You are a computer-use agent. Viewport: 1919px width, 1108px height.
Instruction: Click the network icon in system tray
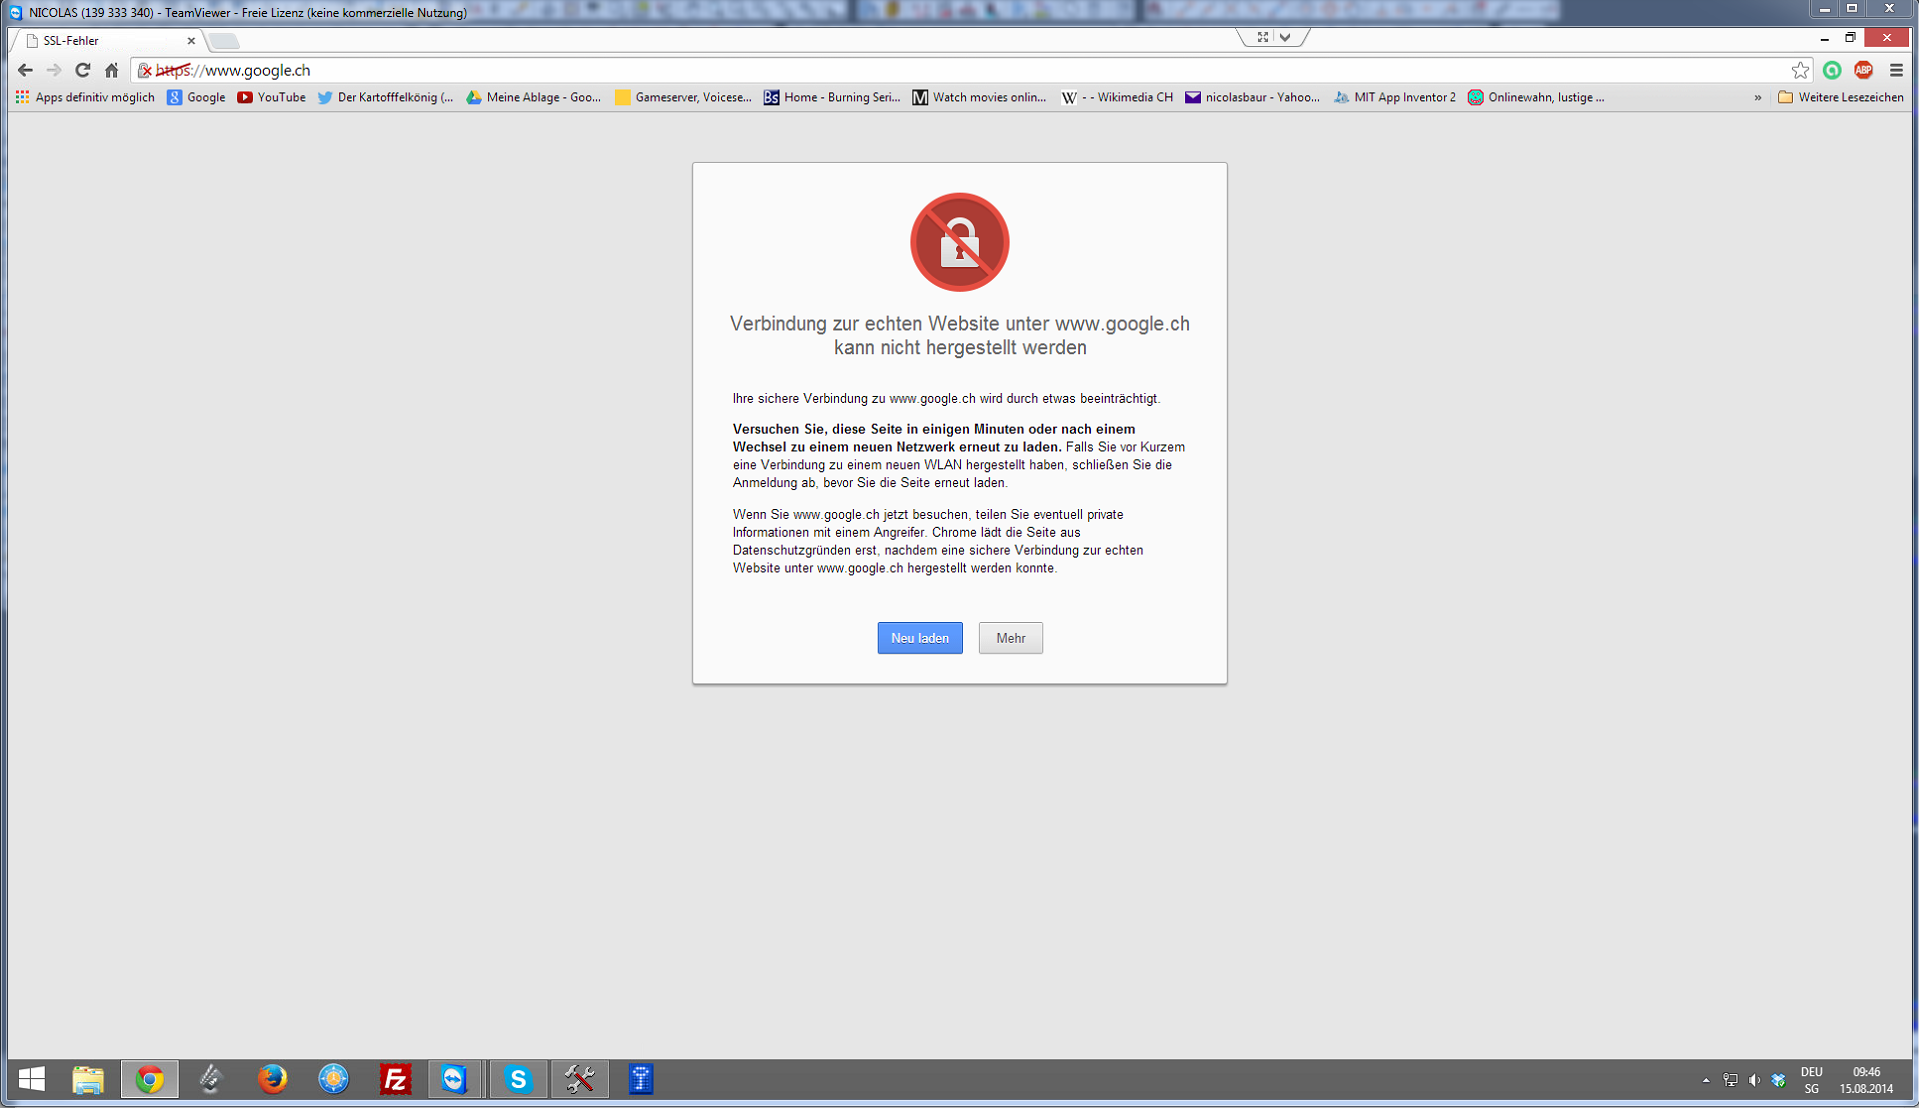tap(1730, 1080)
